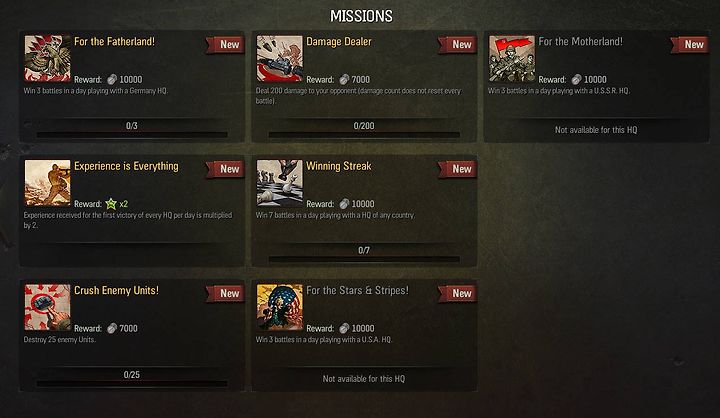This screenshot has width=720, height=418.
Task: Click New ribbon on Crush Enemy Units!
Action: tap(225, 294)
